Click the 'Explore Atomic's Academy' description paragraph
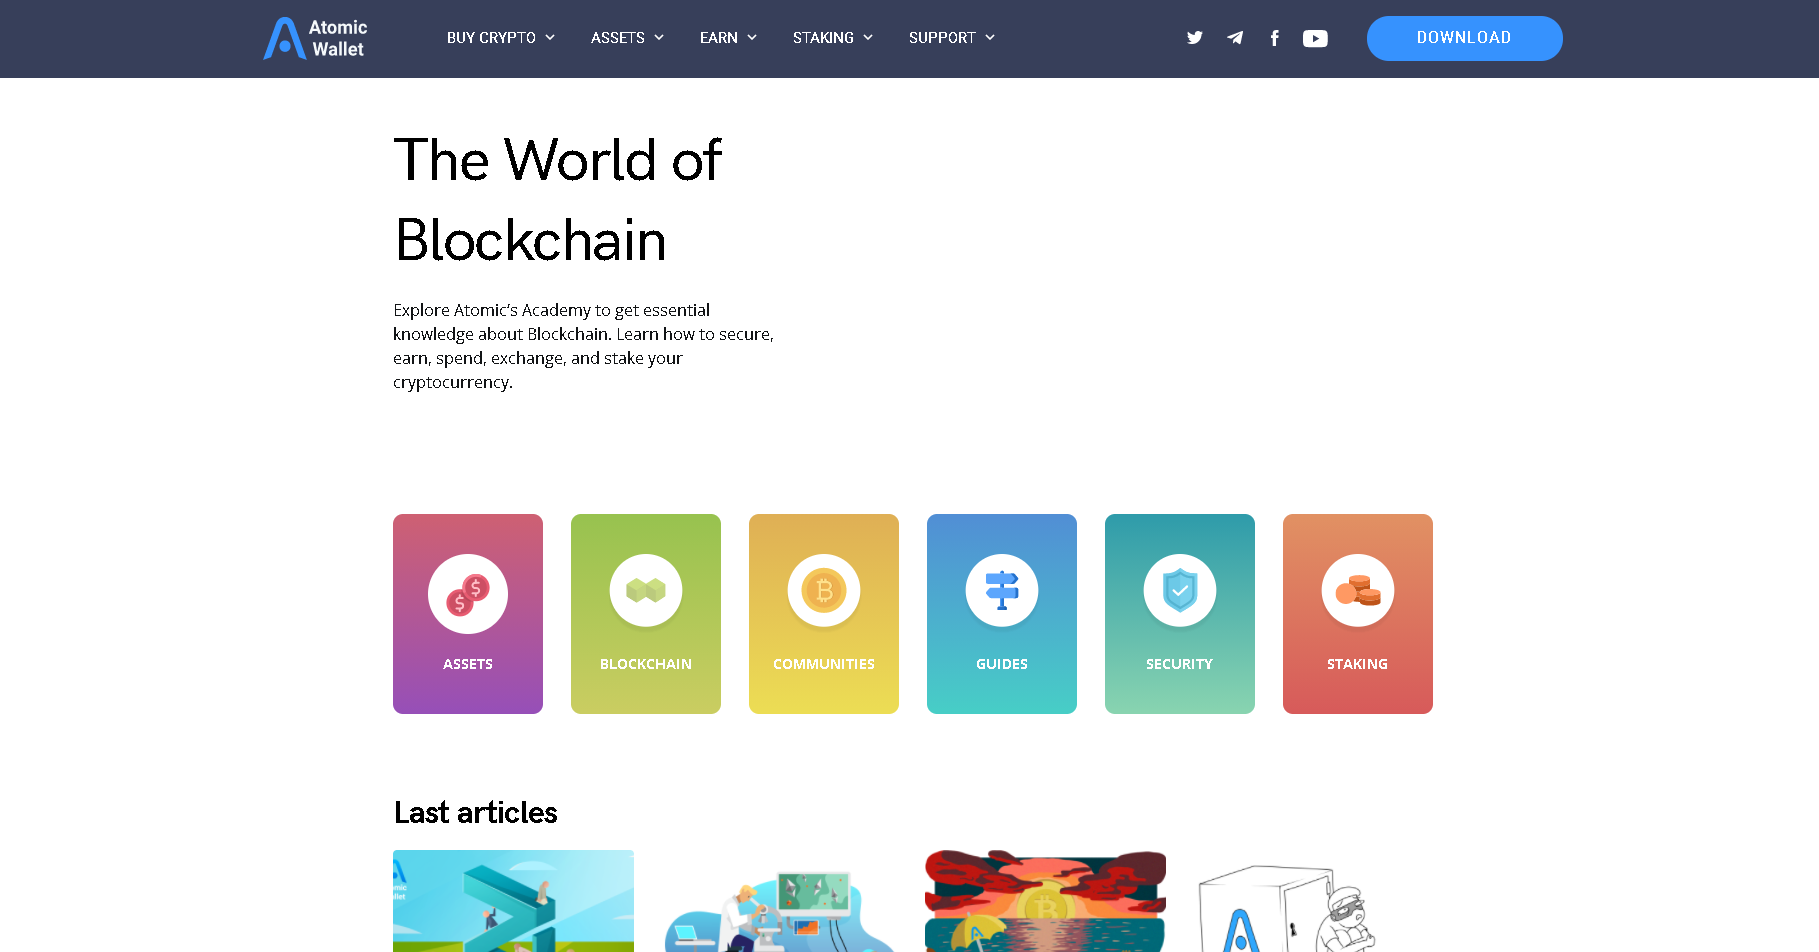The width and height of the screenshot is (1819, 952). coord(583,346)
